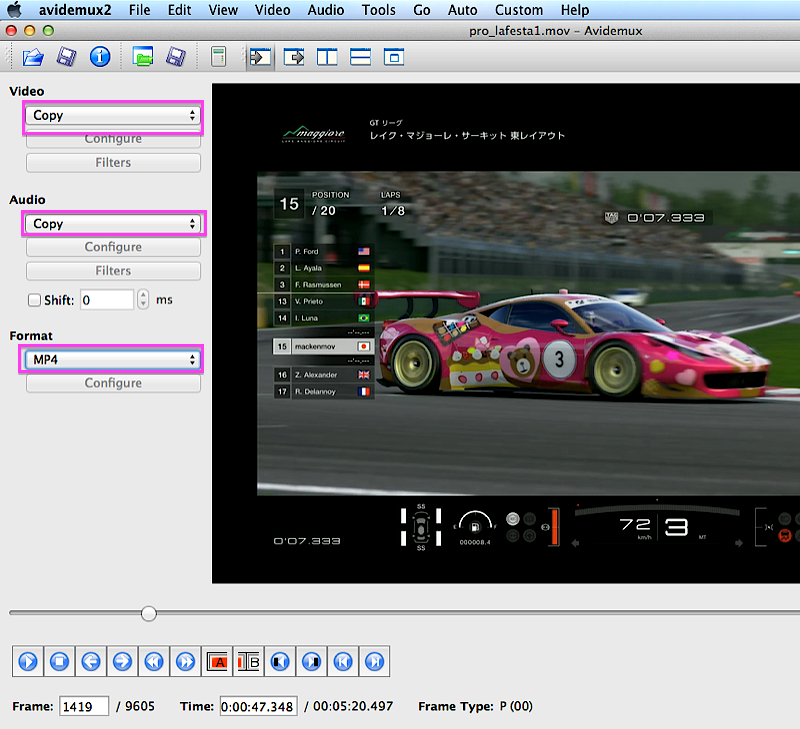Jump to the last frame
Screen dimensions: 800x729
374,661
